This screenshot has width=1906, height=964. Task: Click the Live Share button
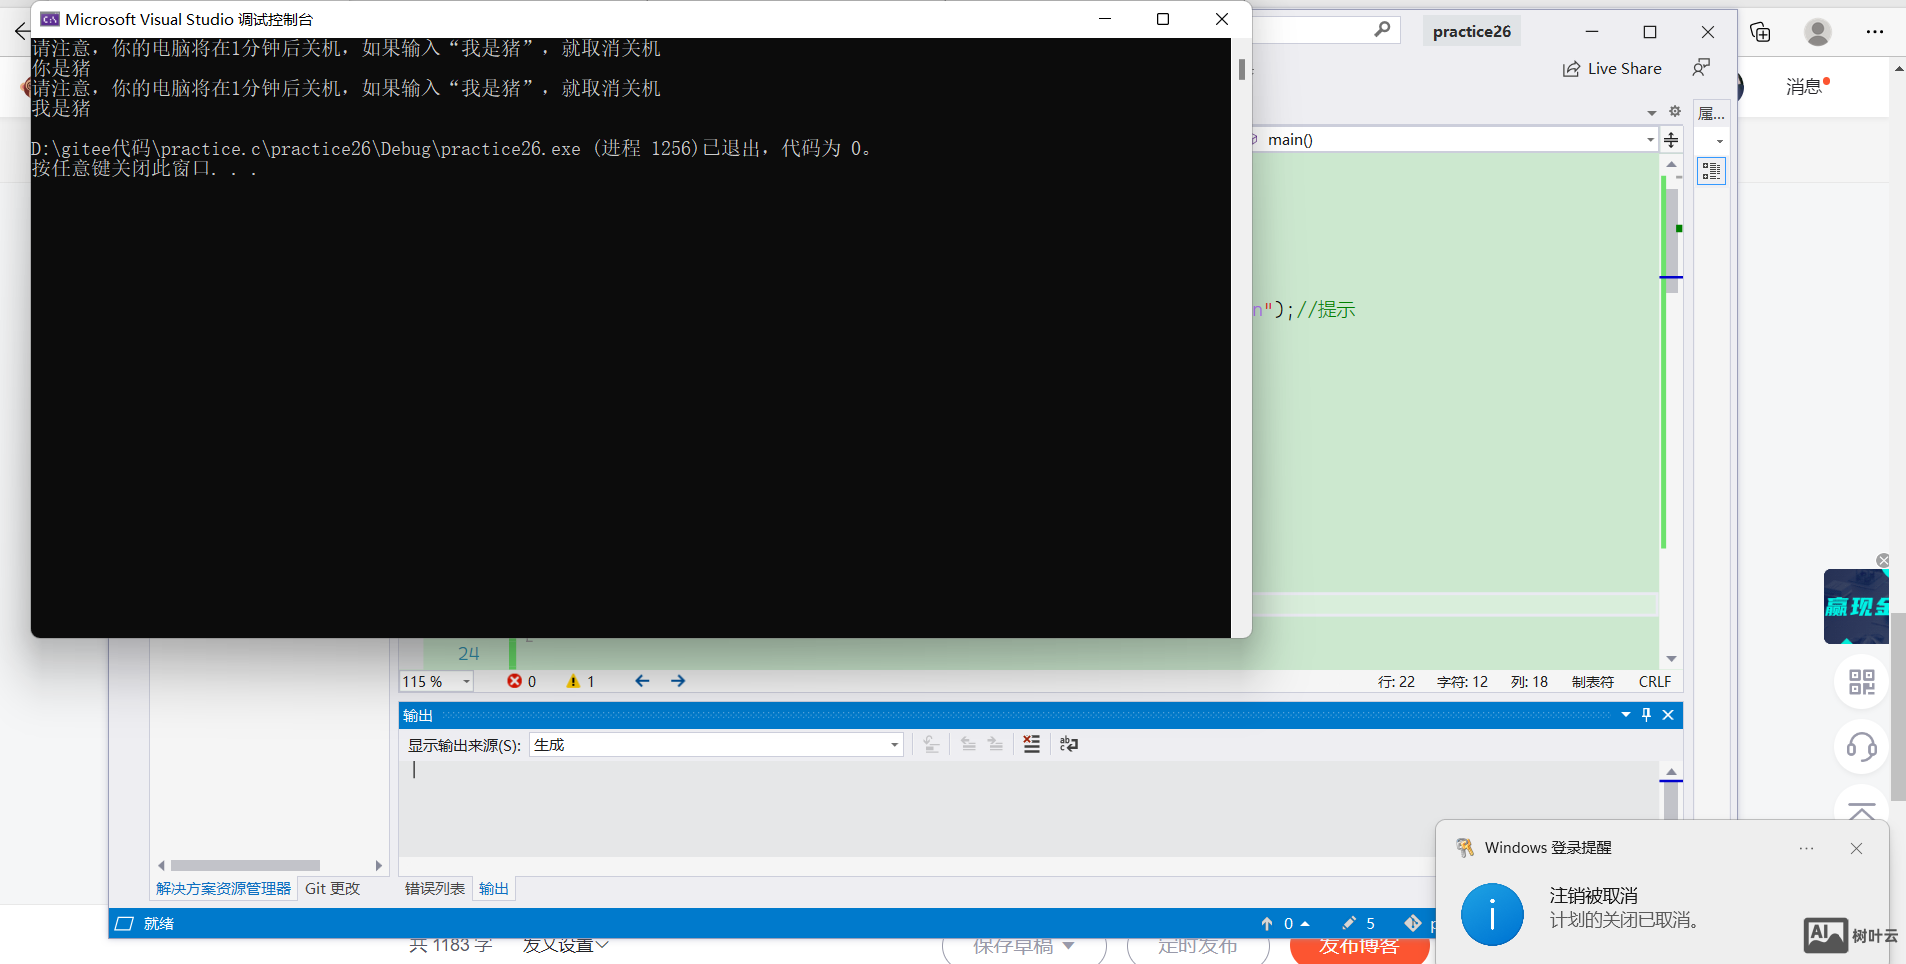(x=1612, y=68)
